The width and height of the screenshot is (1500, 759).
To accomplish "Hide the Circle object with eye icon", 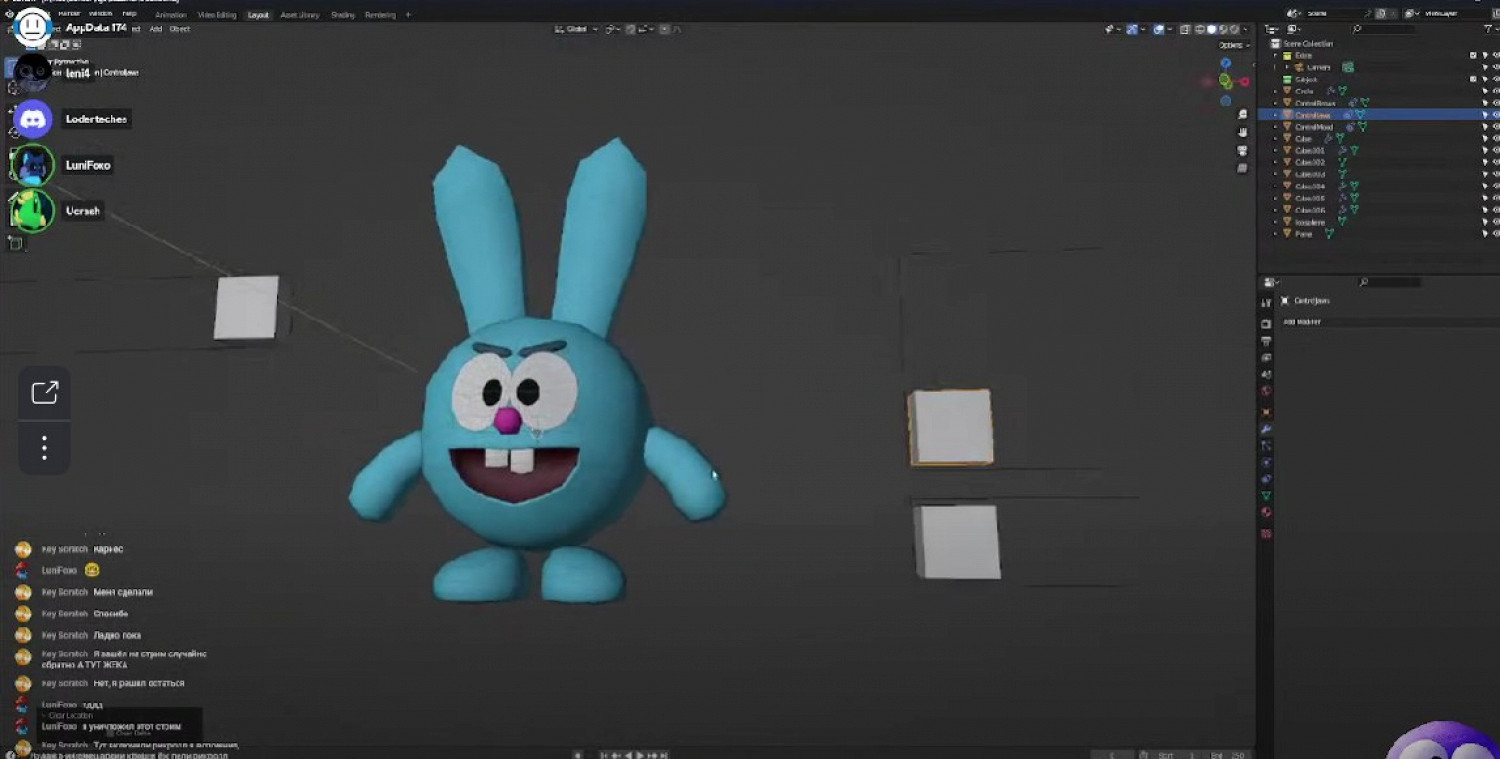I will (1496, 91).
